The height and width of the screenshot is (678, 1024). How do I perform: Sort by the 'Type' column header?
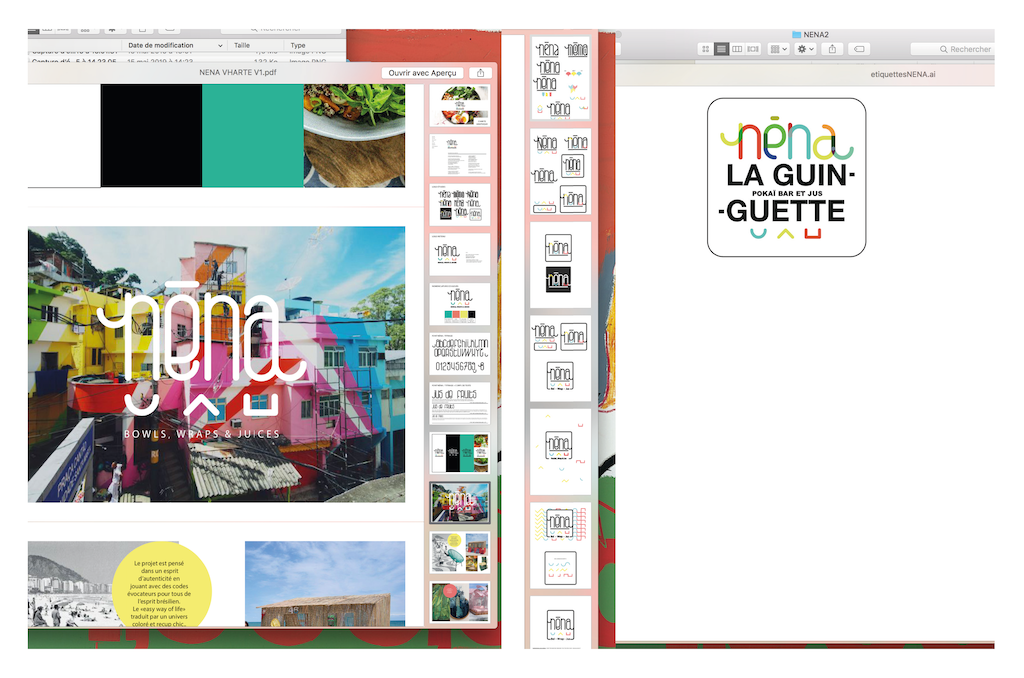298,46
